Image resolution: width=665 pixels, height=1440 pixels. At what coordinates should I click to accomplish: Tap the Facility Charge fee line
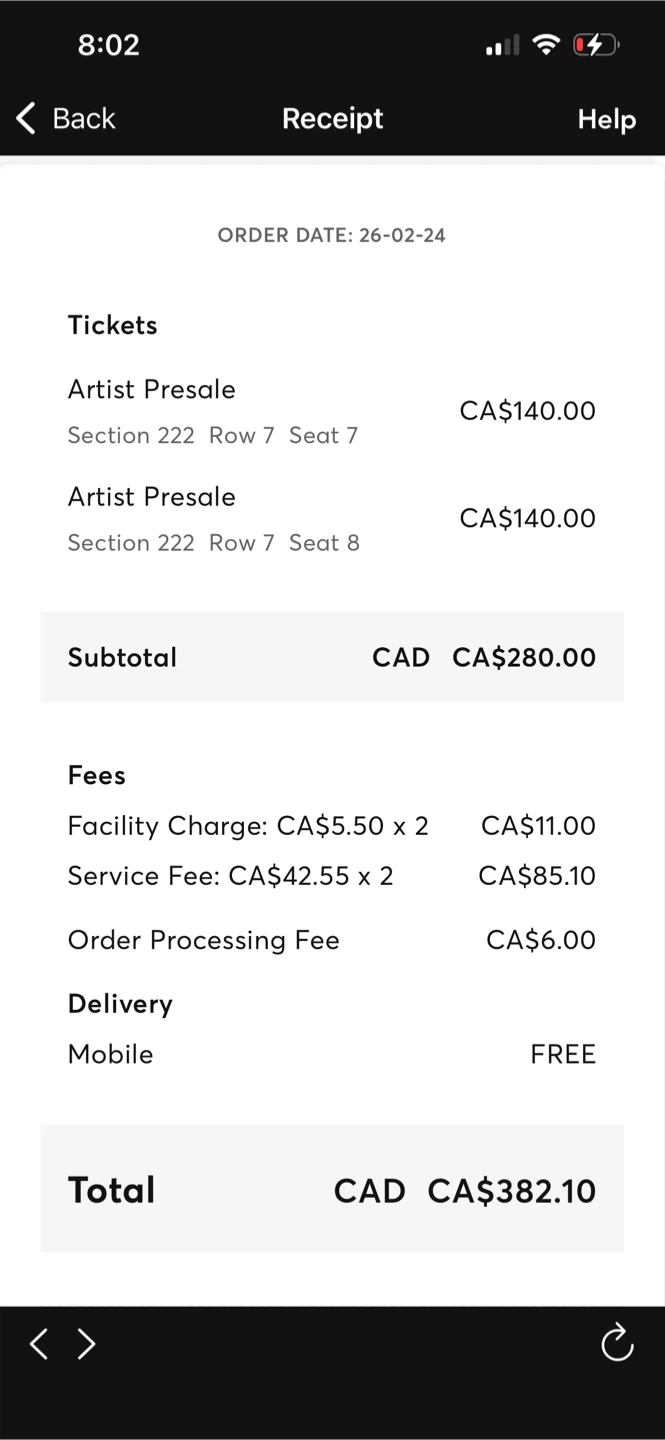(331, 826)
